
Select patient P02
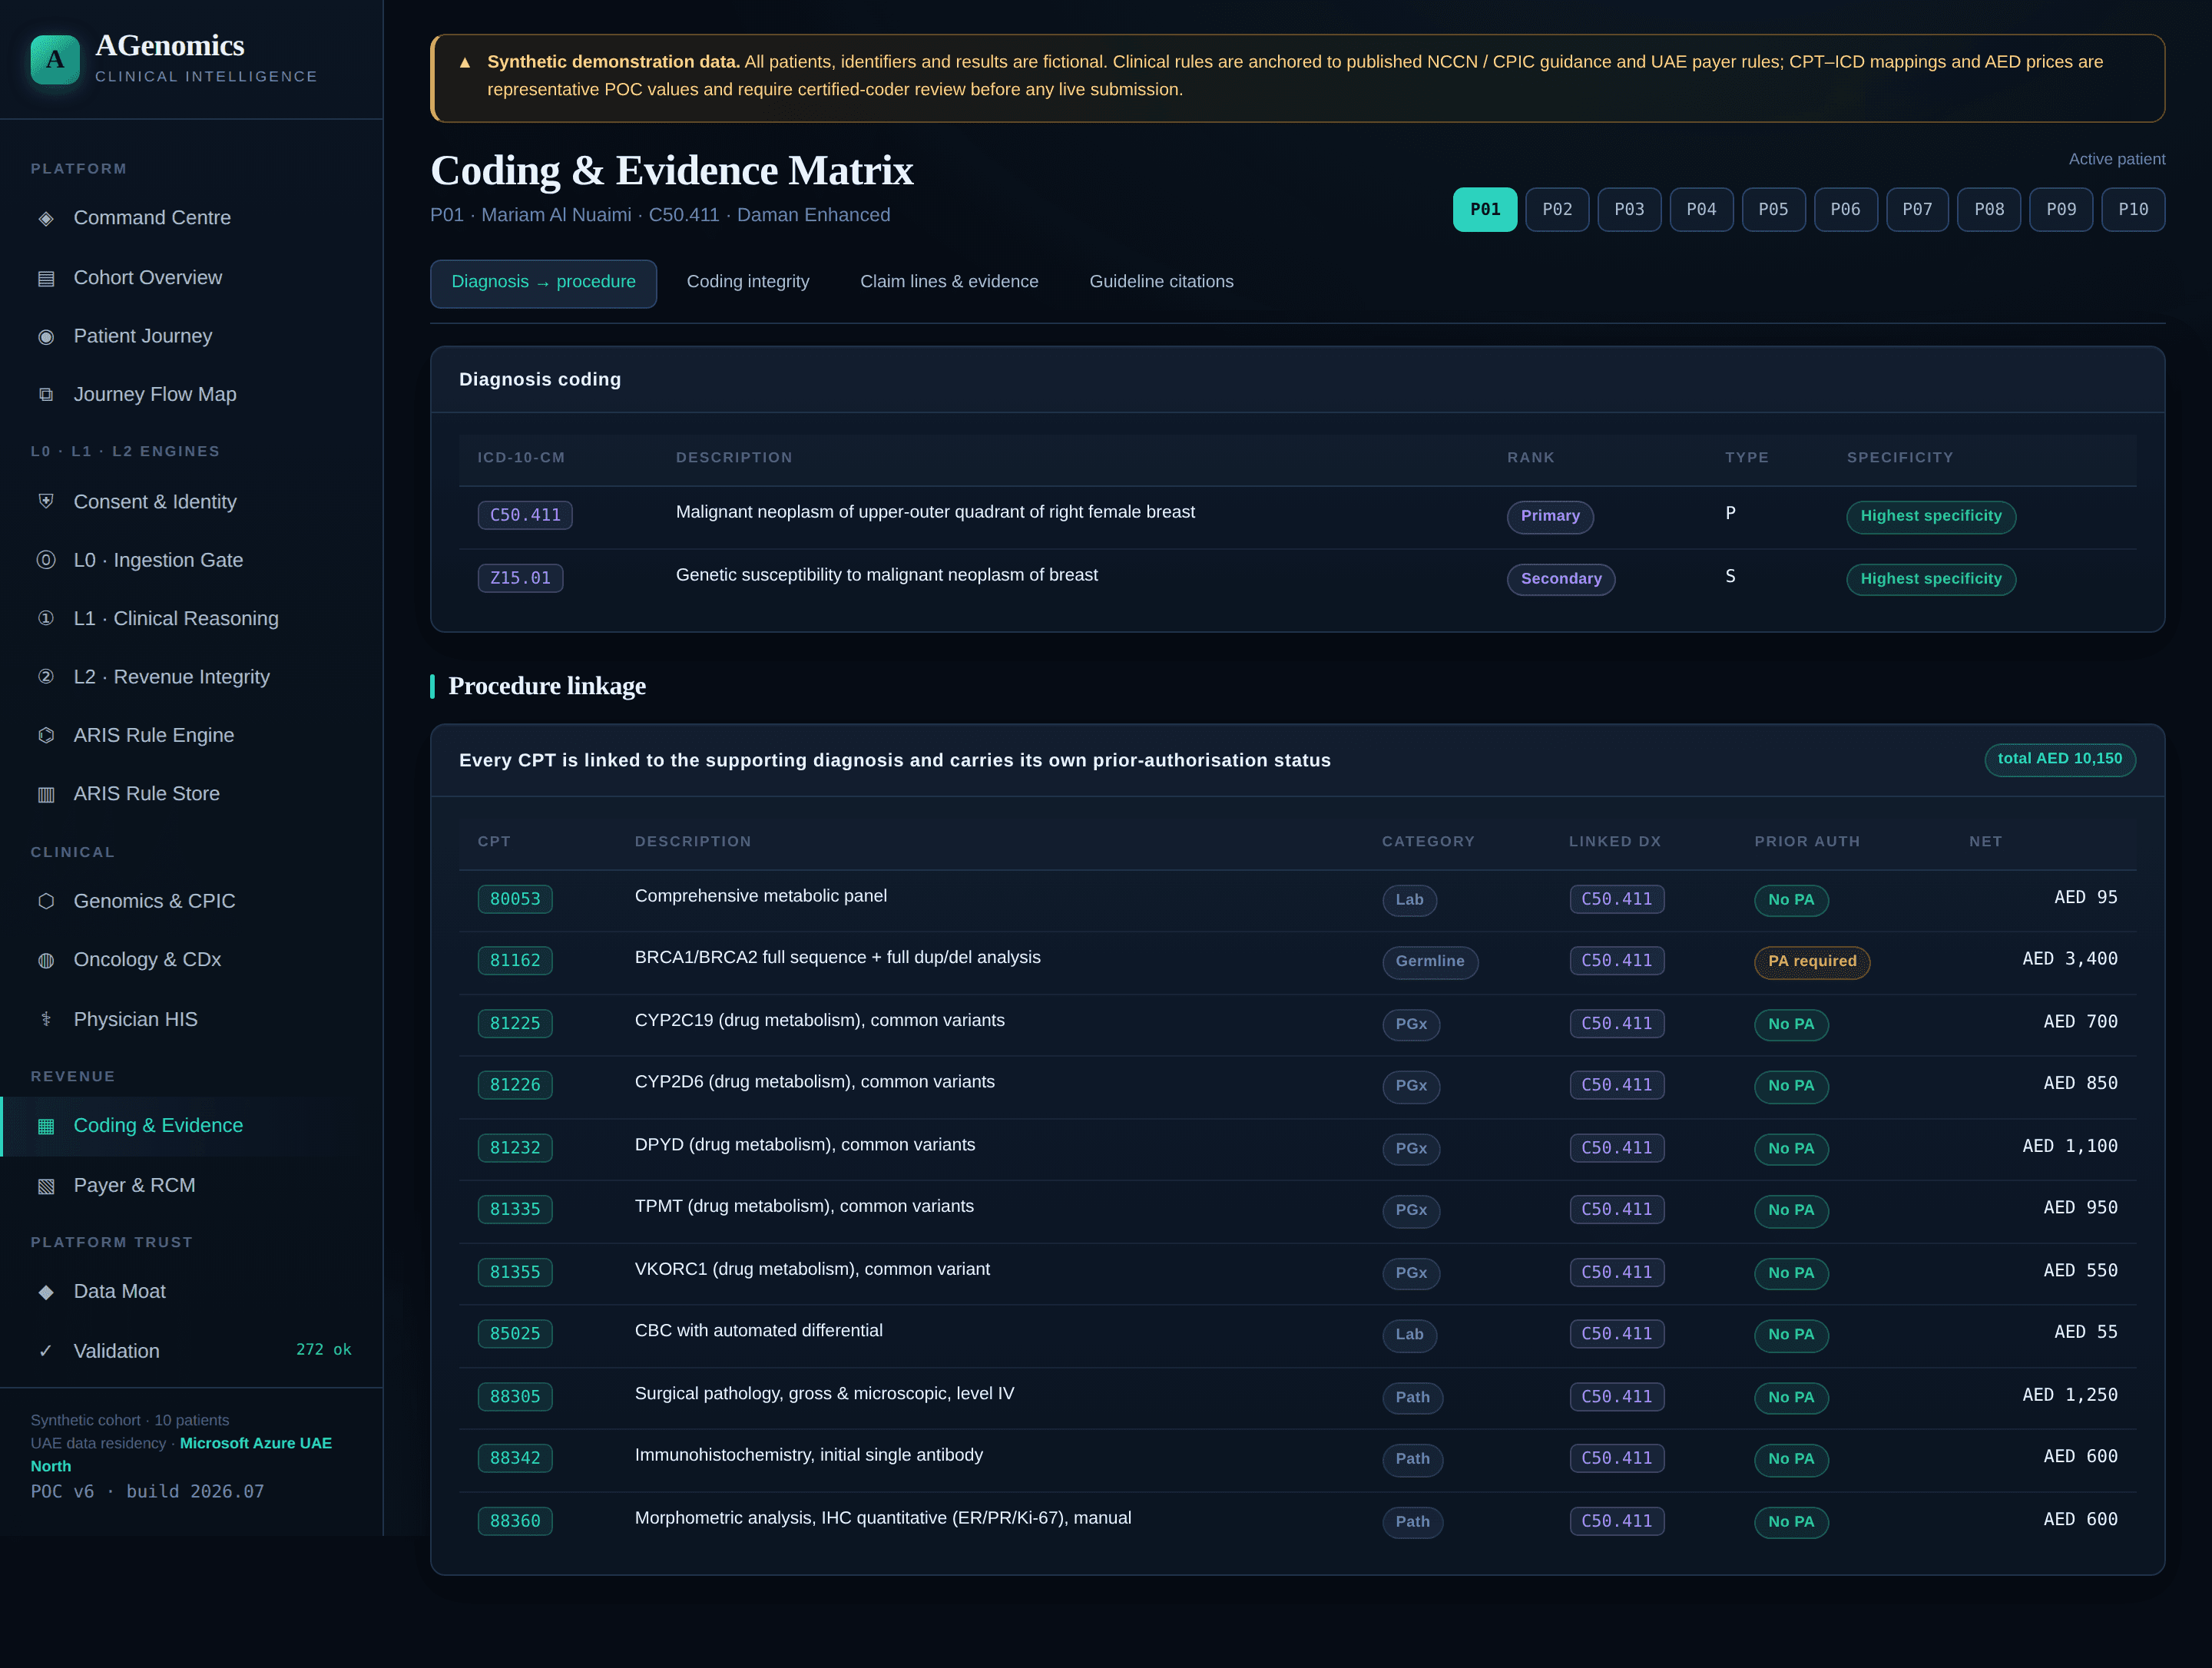pyautogui.click(x=1557, y=210)
